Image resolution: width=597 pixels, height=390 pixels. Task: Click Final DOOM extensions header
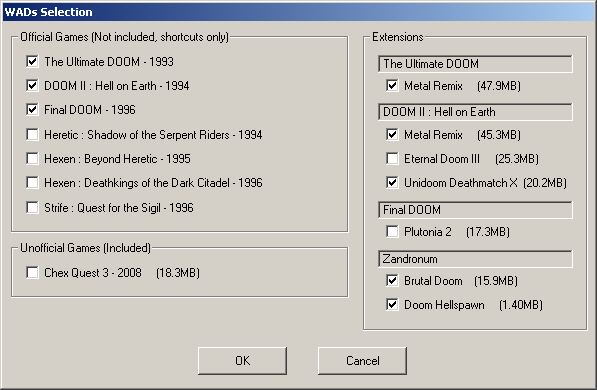[x=475, y=210]
